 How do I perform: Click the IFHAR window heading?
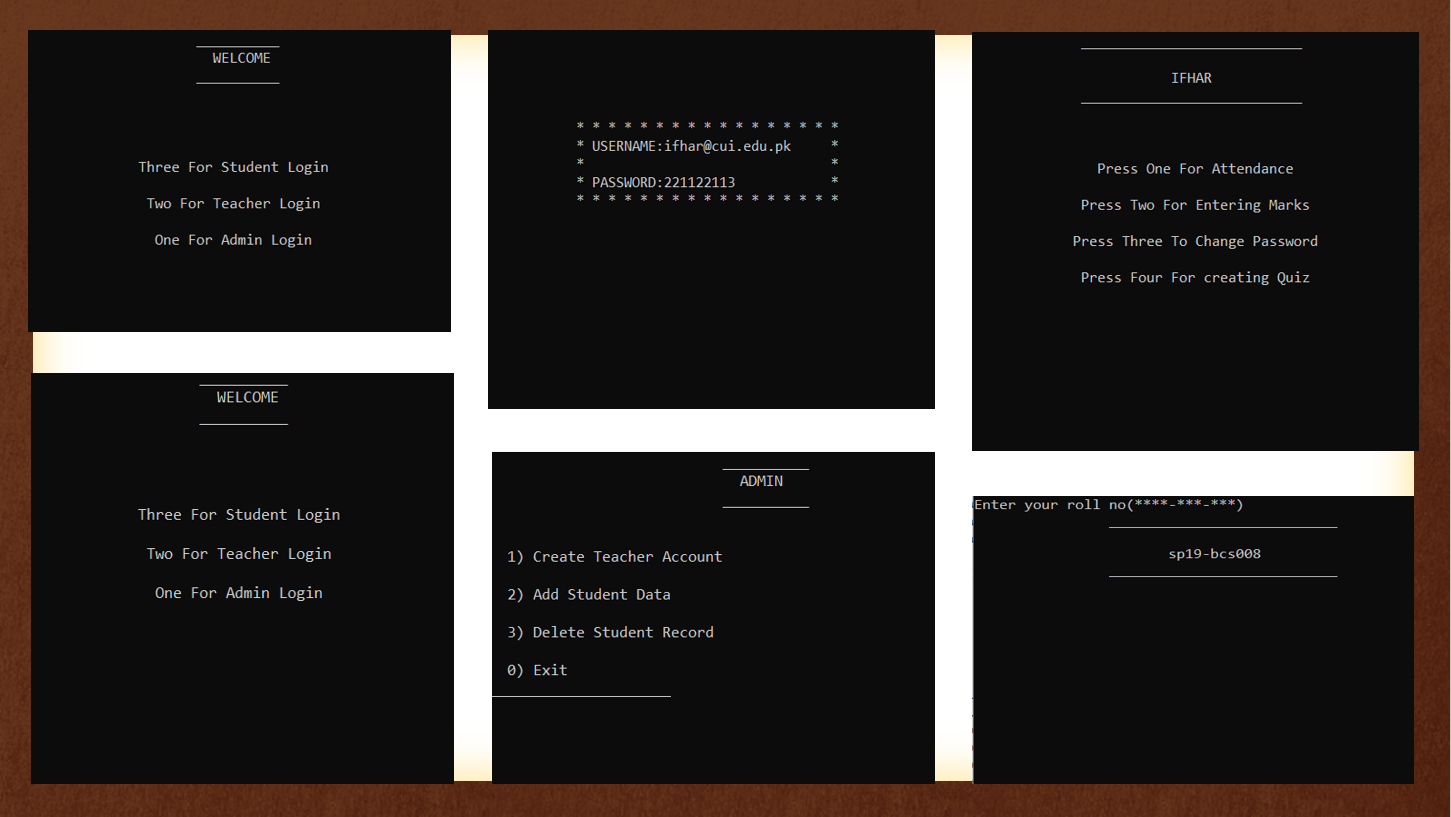click(1190, 77)
